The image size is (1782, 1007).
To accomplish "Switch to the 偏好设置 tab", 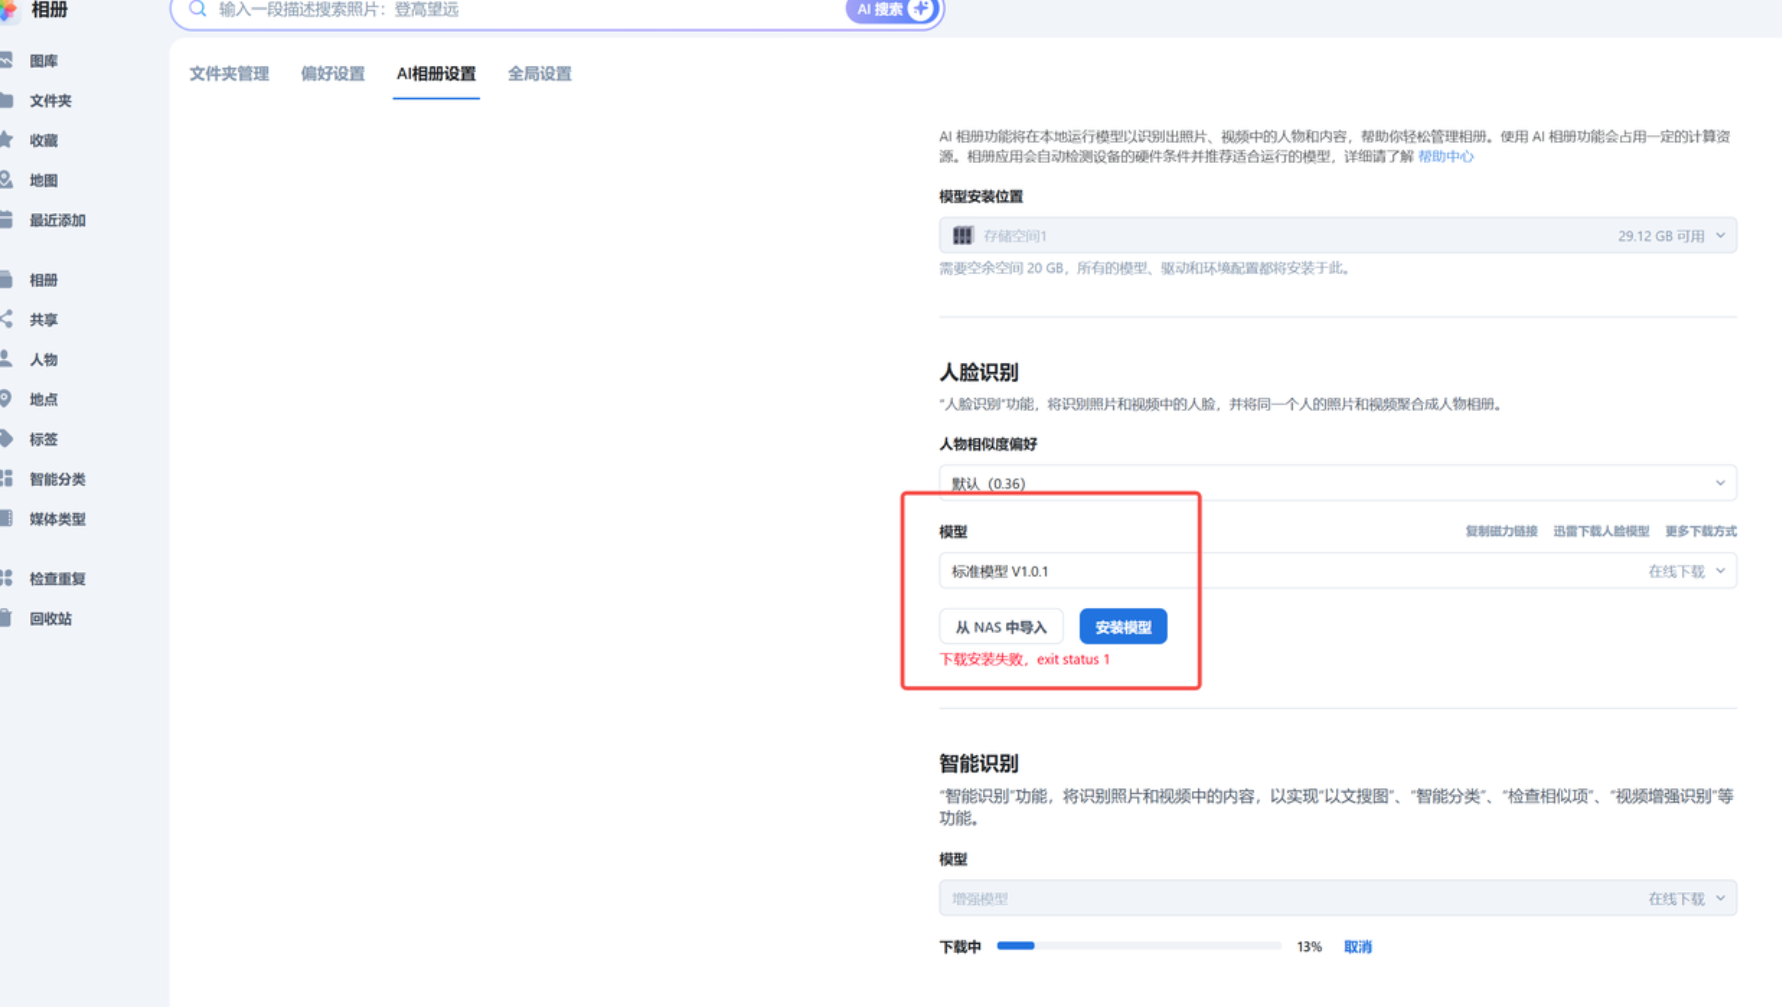I will coord(333,74).
